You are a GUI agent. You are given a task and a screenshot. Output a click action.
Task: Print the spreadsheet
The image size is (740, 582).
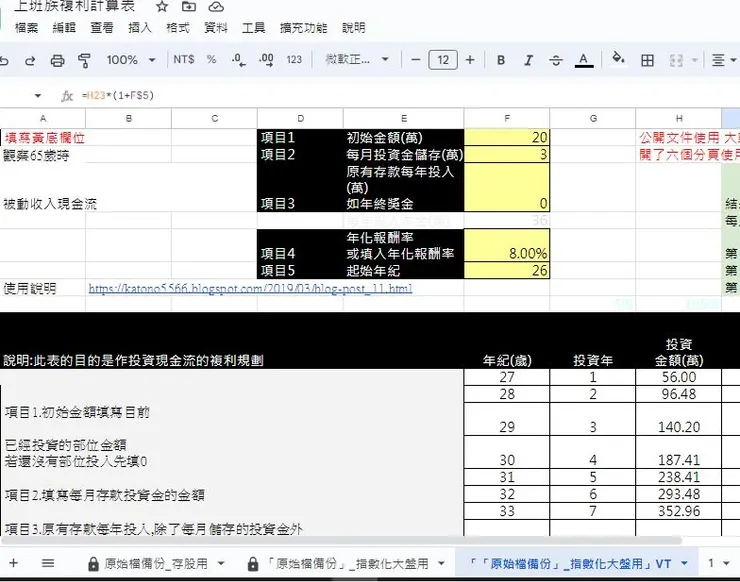[x=57, y=60]
